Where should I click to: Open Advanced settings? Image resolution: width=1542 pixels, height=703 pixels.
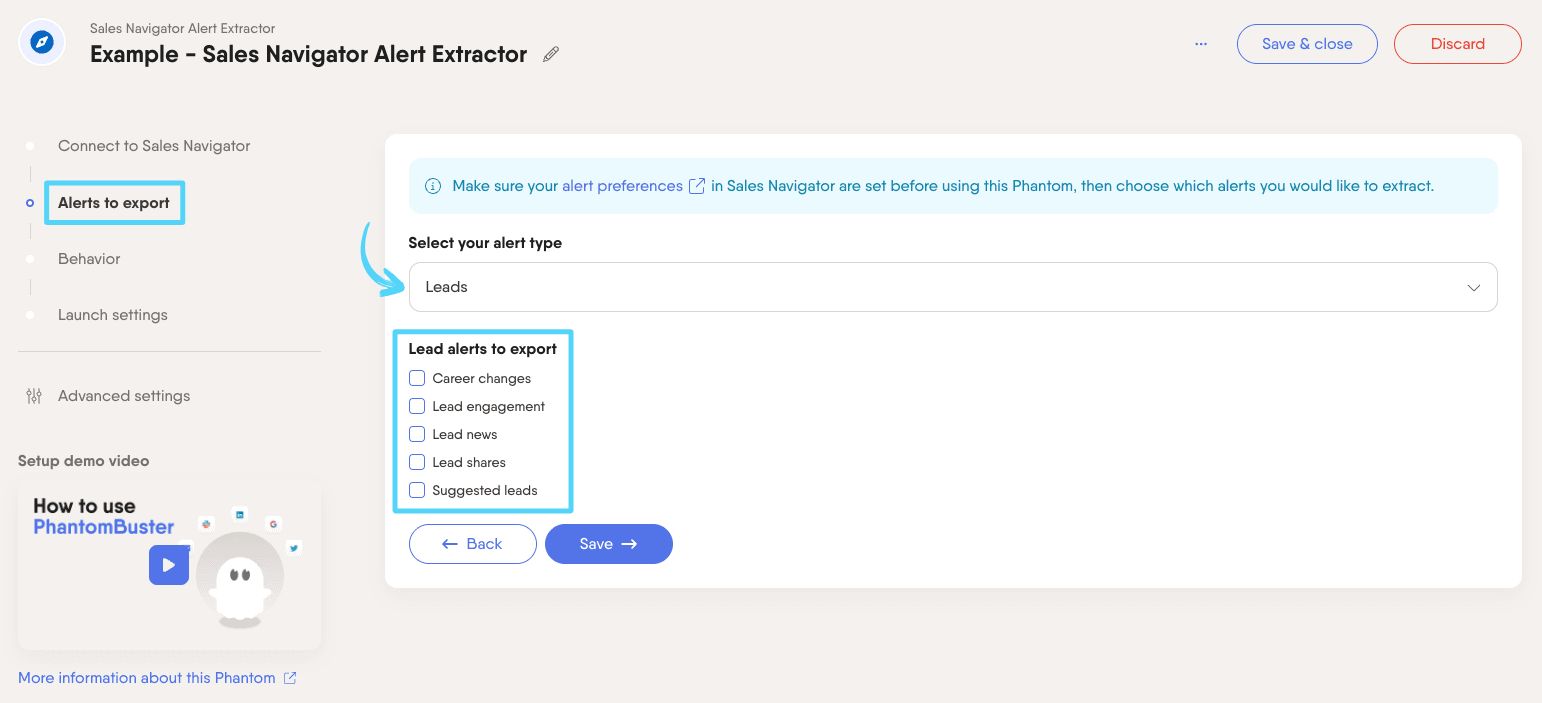[124, 396]
